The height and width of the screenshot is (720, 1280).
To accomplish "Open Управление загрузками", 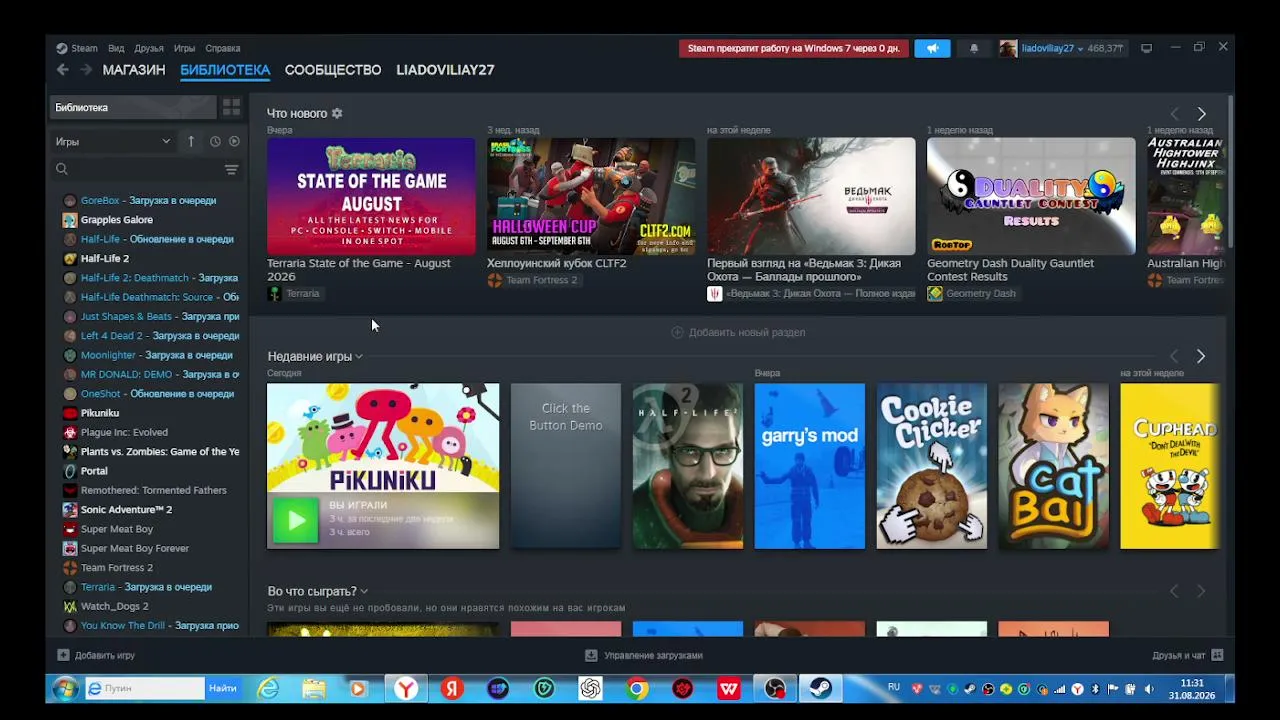I will click(x=644, y=655).
